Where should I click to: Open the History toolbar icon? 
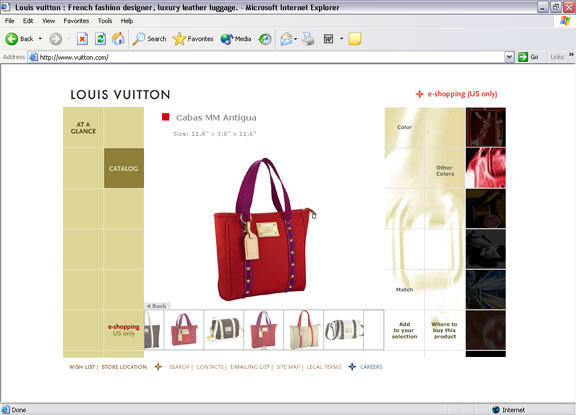pyautogui.click(x=265, y=39)
